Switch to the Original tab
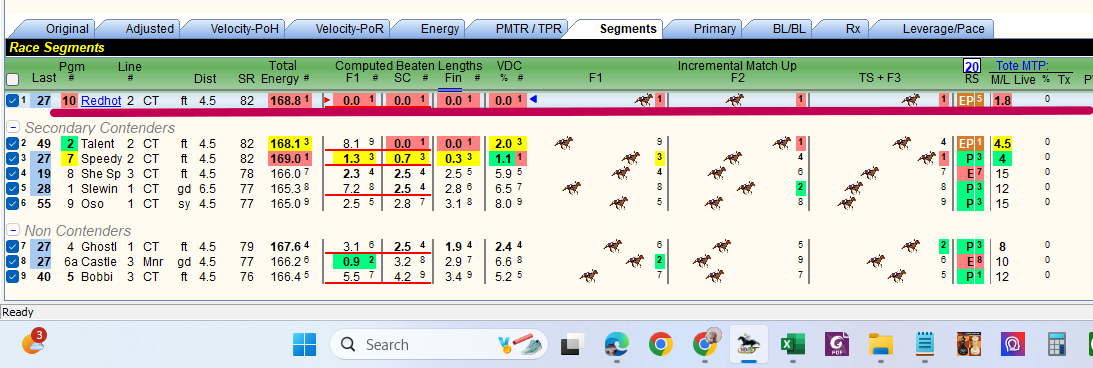This screenshot has height=368, width=1093. coord(67,29)
